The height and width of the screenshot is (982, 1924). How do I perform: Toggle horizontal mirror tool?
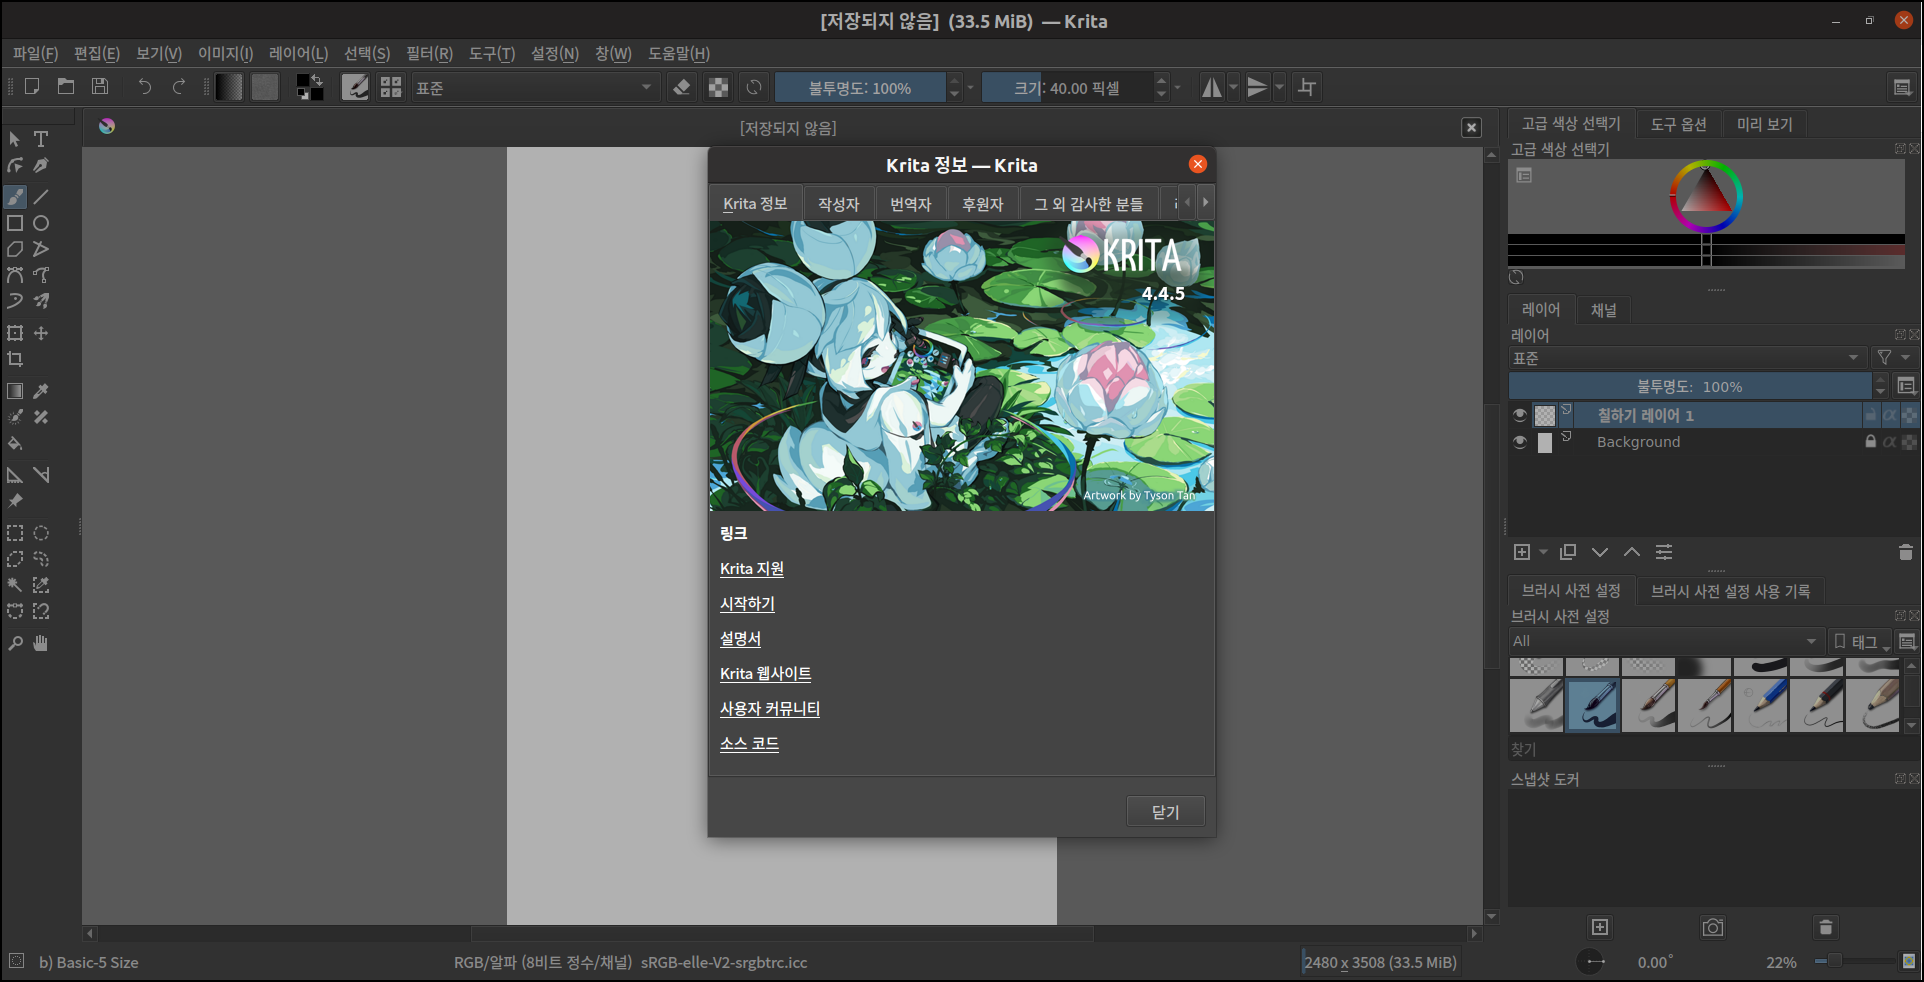point(1211,87)
